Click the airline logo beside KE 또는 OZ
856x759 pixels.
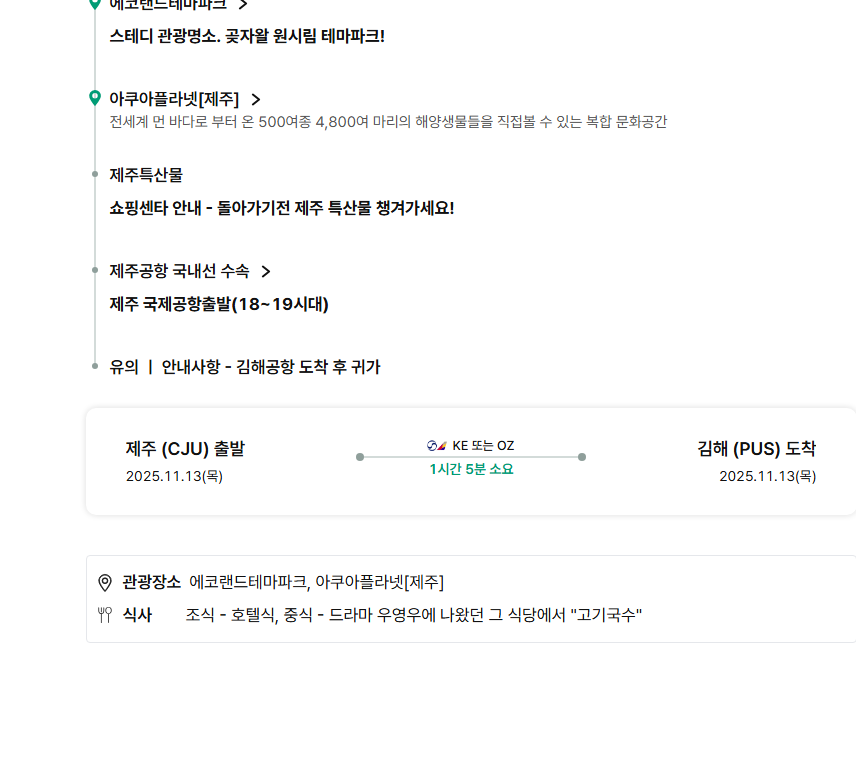click(437, 446)
